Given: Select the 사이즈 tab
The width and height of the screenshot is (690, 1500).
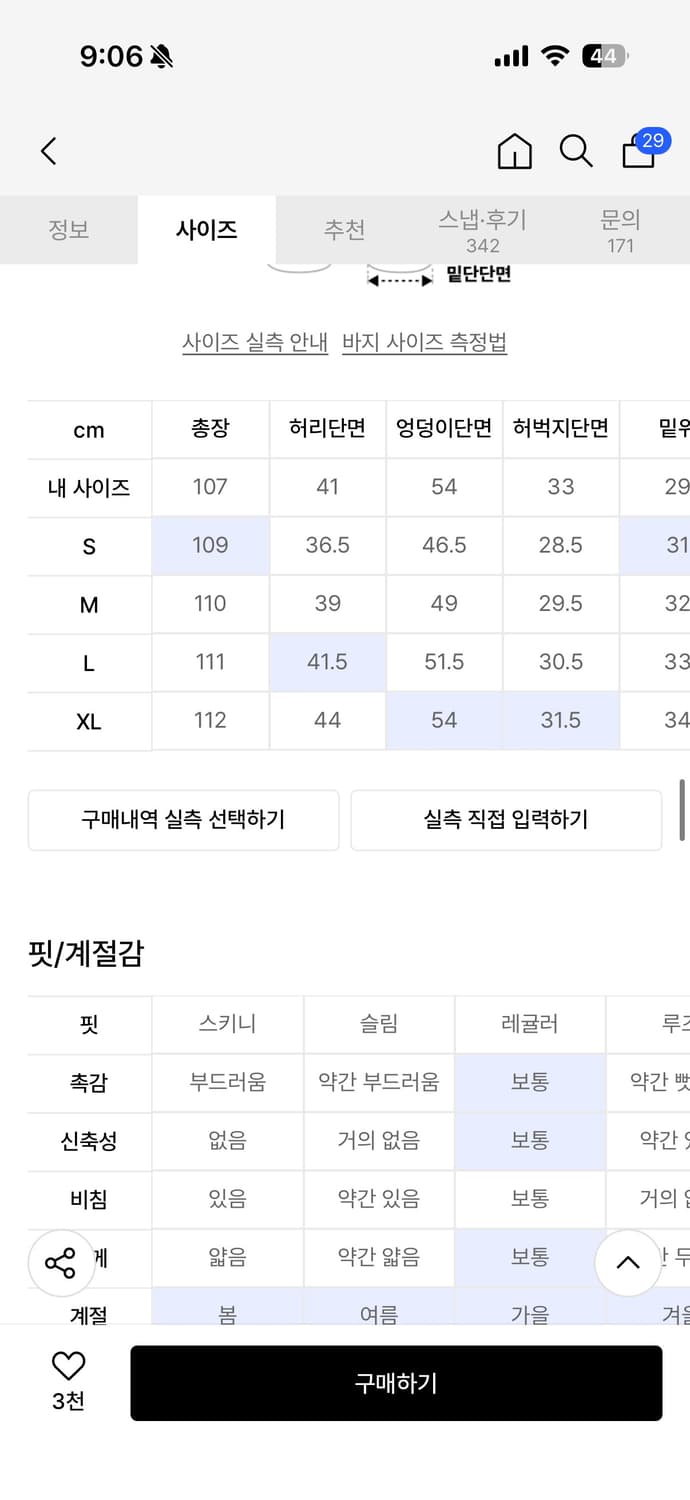Looking at the screenshot, I should click(x=206, y=230).
